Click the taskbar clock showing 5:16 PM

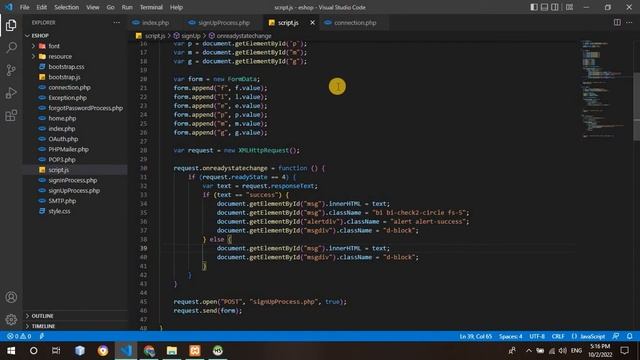(x=600, y=351)
